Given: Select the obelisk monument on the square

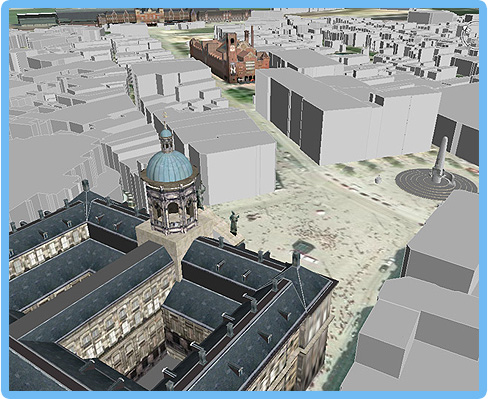Looking at the screenshot, I should pos(441,159).
